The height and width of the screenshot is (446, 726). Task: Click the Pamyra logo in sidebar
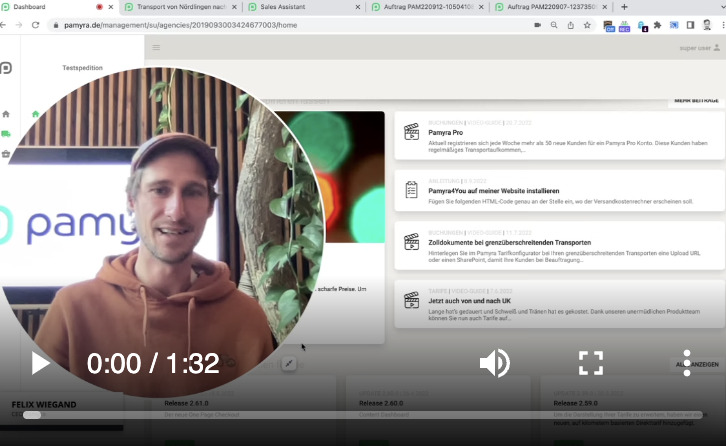coord(6,68)
